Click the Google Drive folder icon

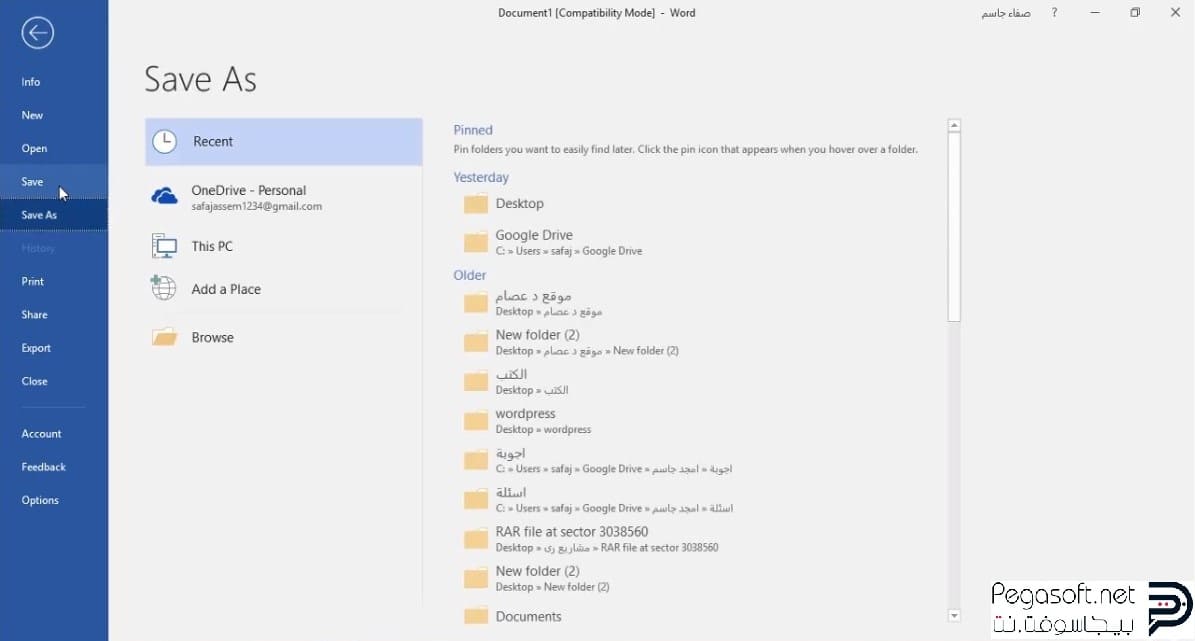[476, 242]
